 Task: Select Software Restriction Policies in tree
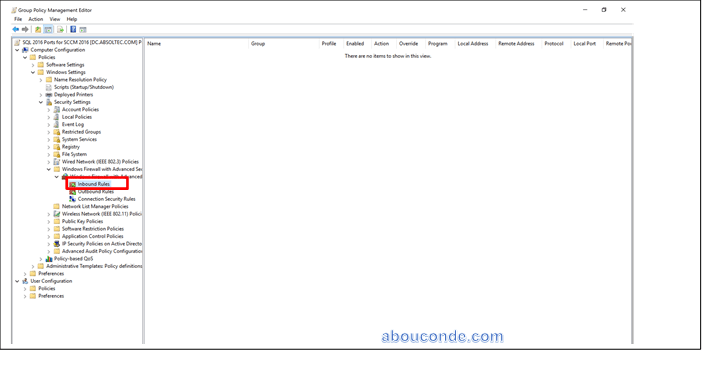coord(93,229)
